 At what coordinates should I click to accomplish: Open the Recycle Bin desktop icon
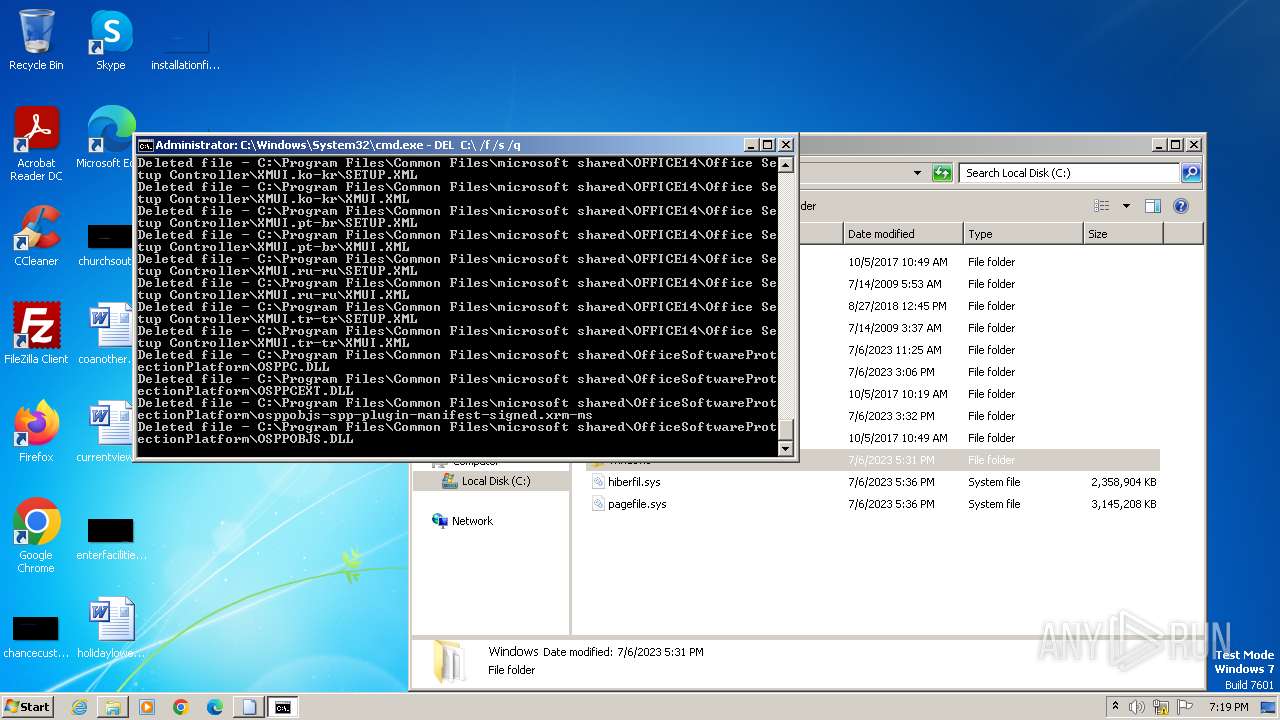(36, 40)
